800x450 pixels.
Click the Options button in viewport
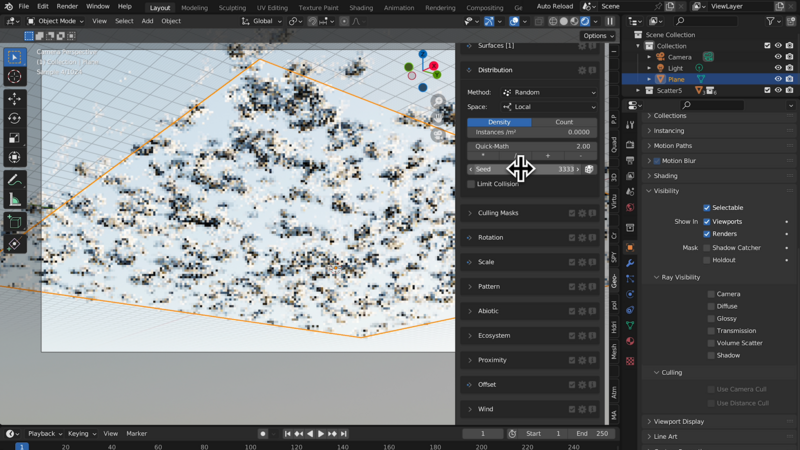[598, 36]
